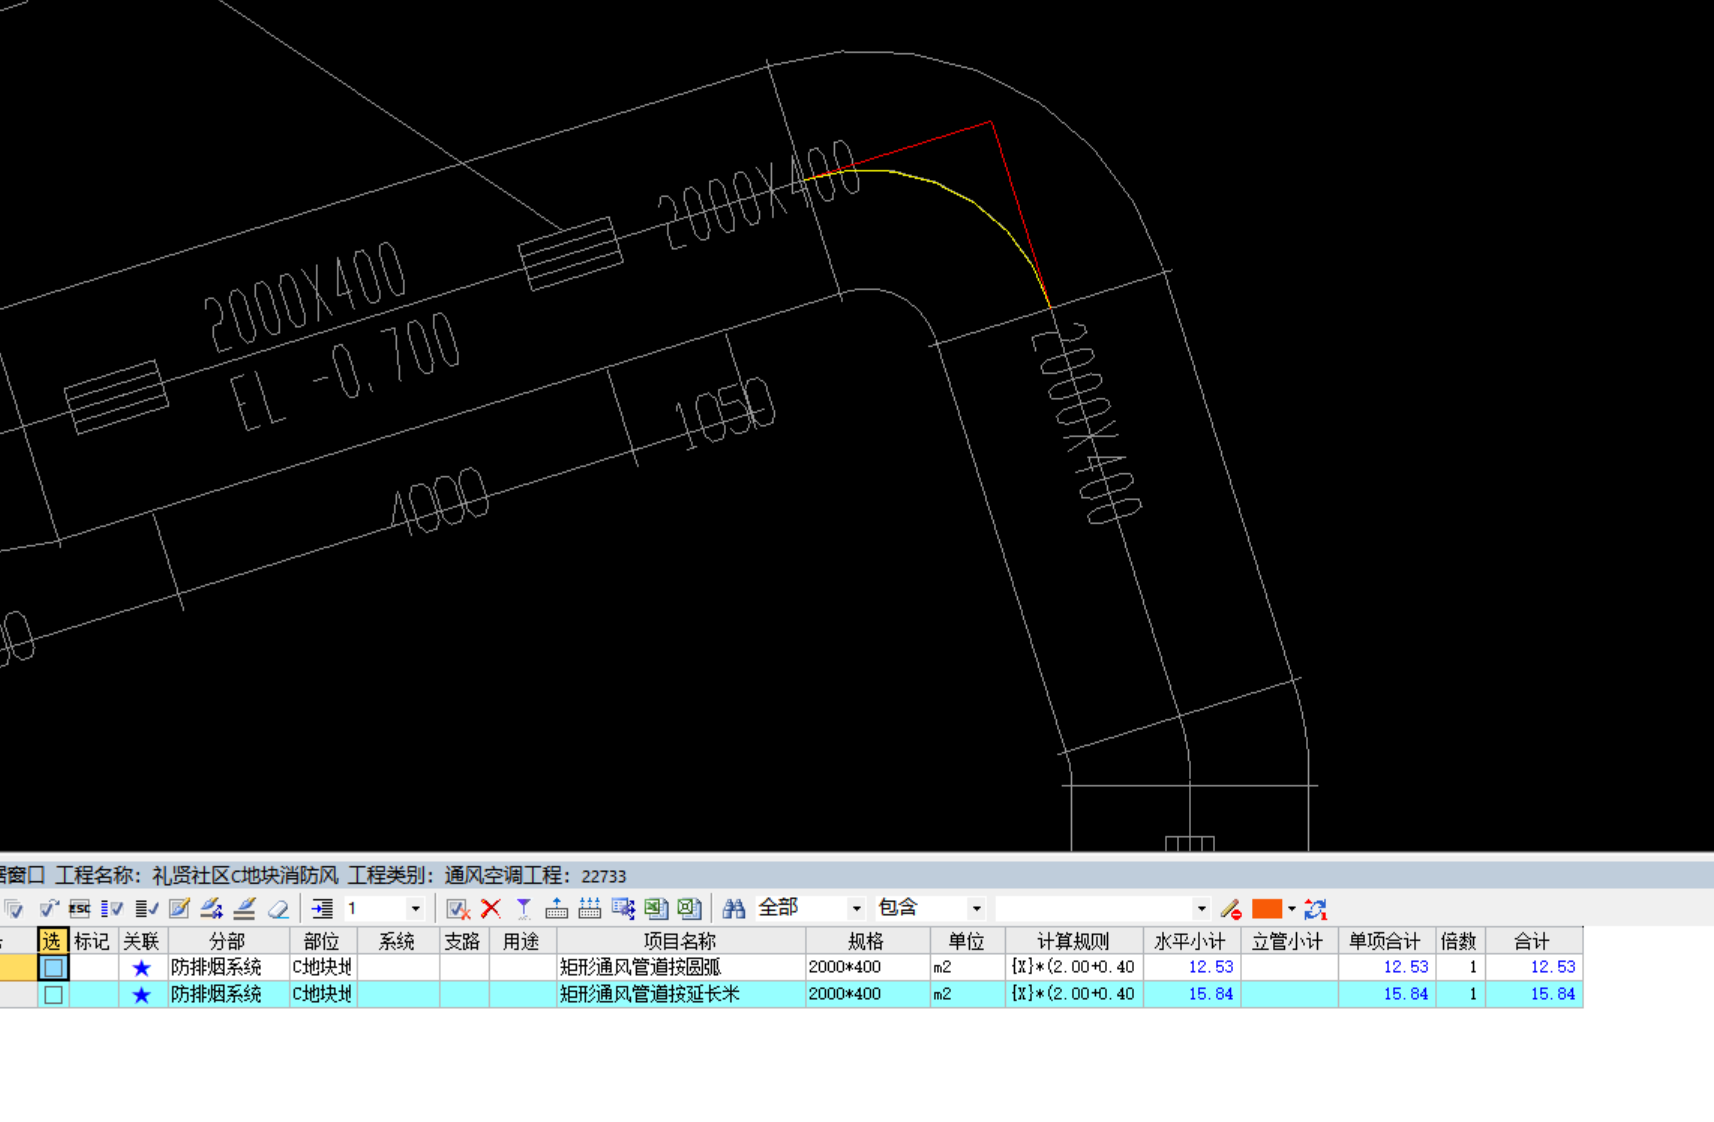The image size is (1714, 1122).
Task: Click the EL -0.700 elevation label
Action: 344,371
